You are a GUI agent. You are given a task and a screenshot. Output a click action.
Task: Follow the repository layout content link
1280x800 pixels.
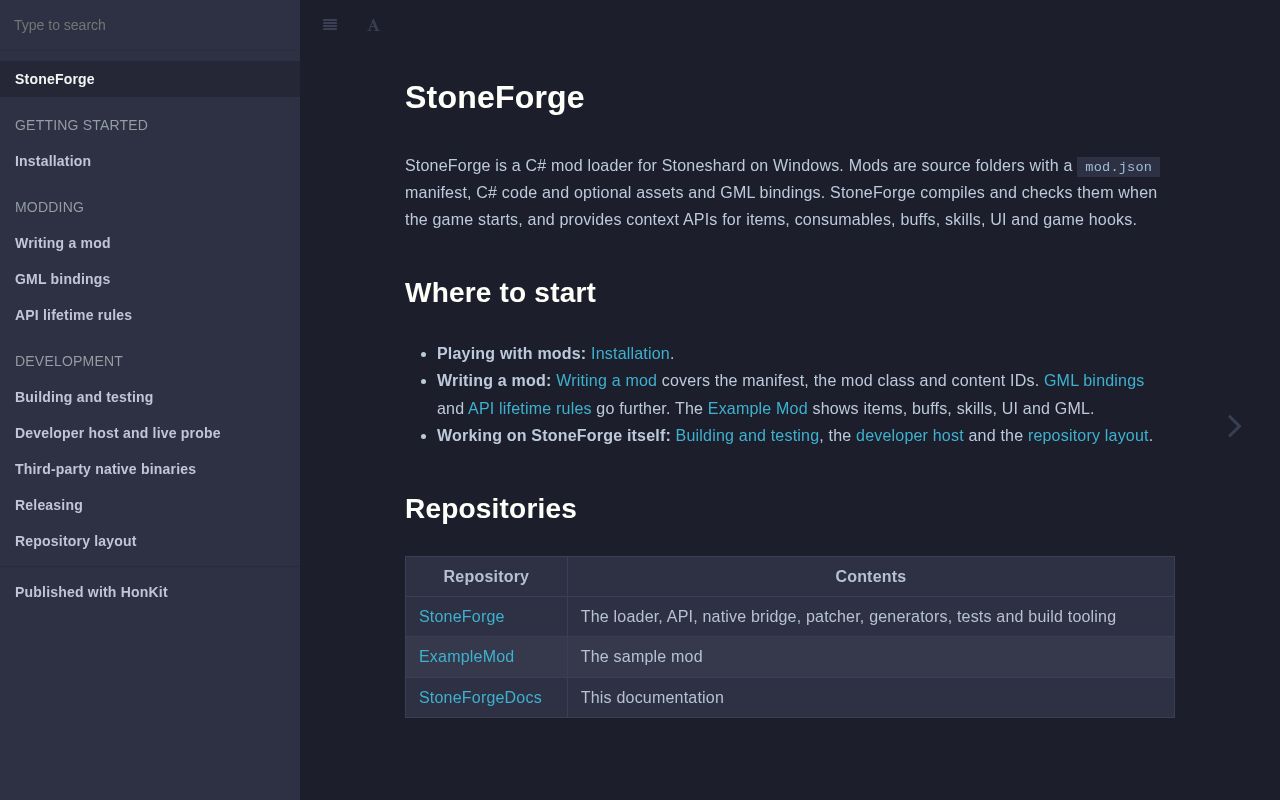coord(1088,436)
